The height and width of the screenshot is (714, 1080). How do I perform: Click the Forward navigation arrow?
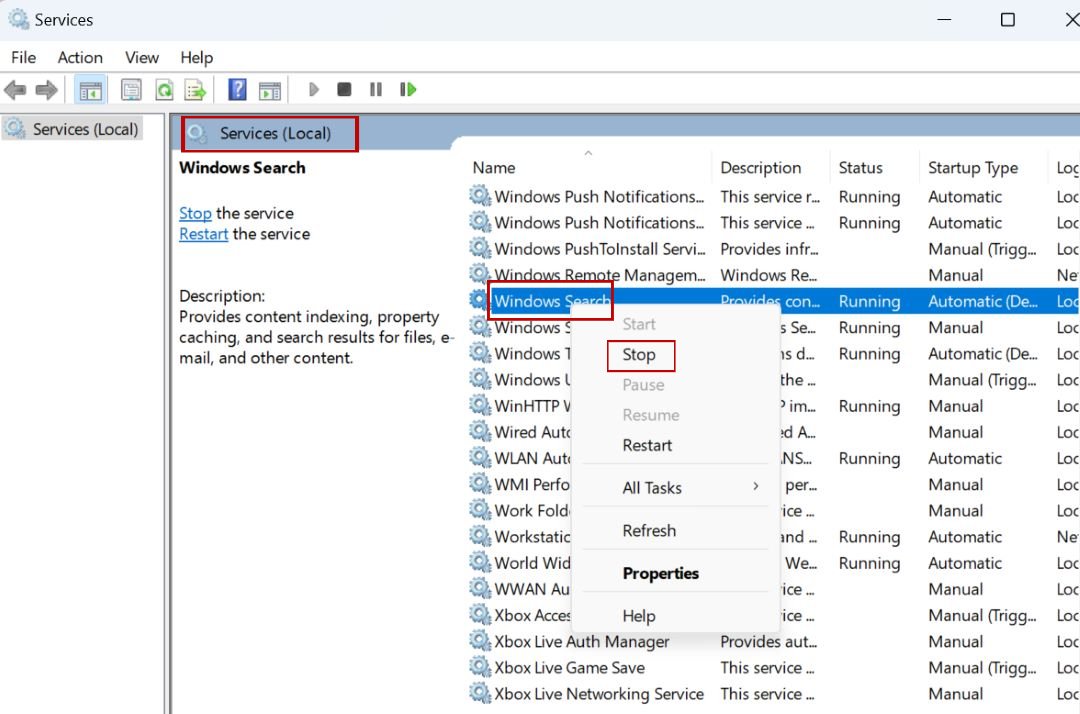[46, 89]
